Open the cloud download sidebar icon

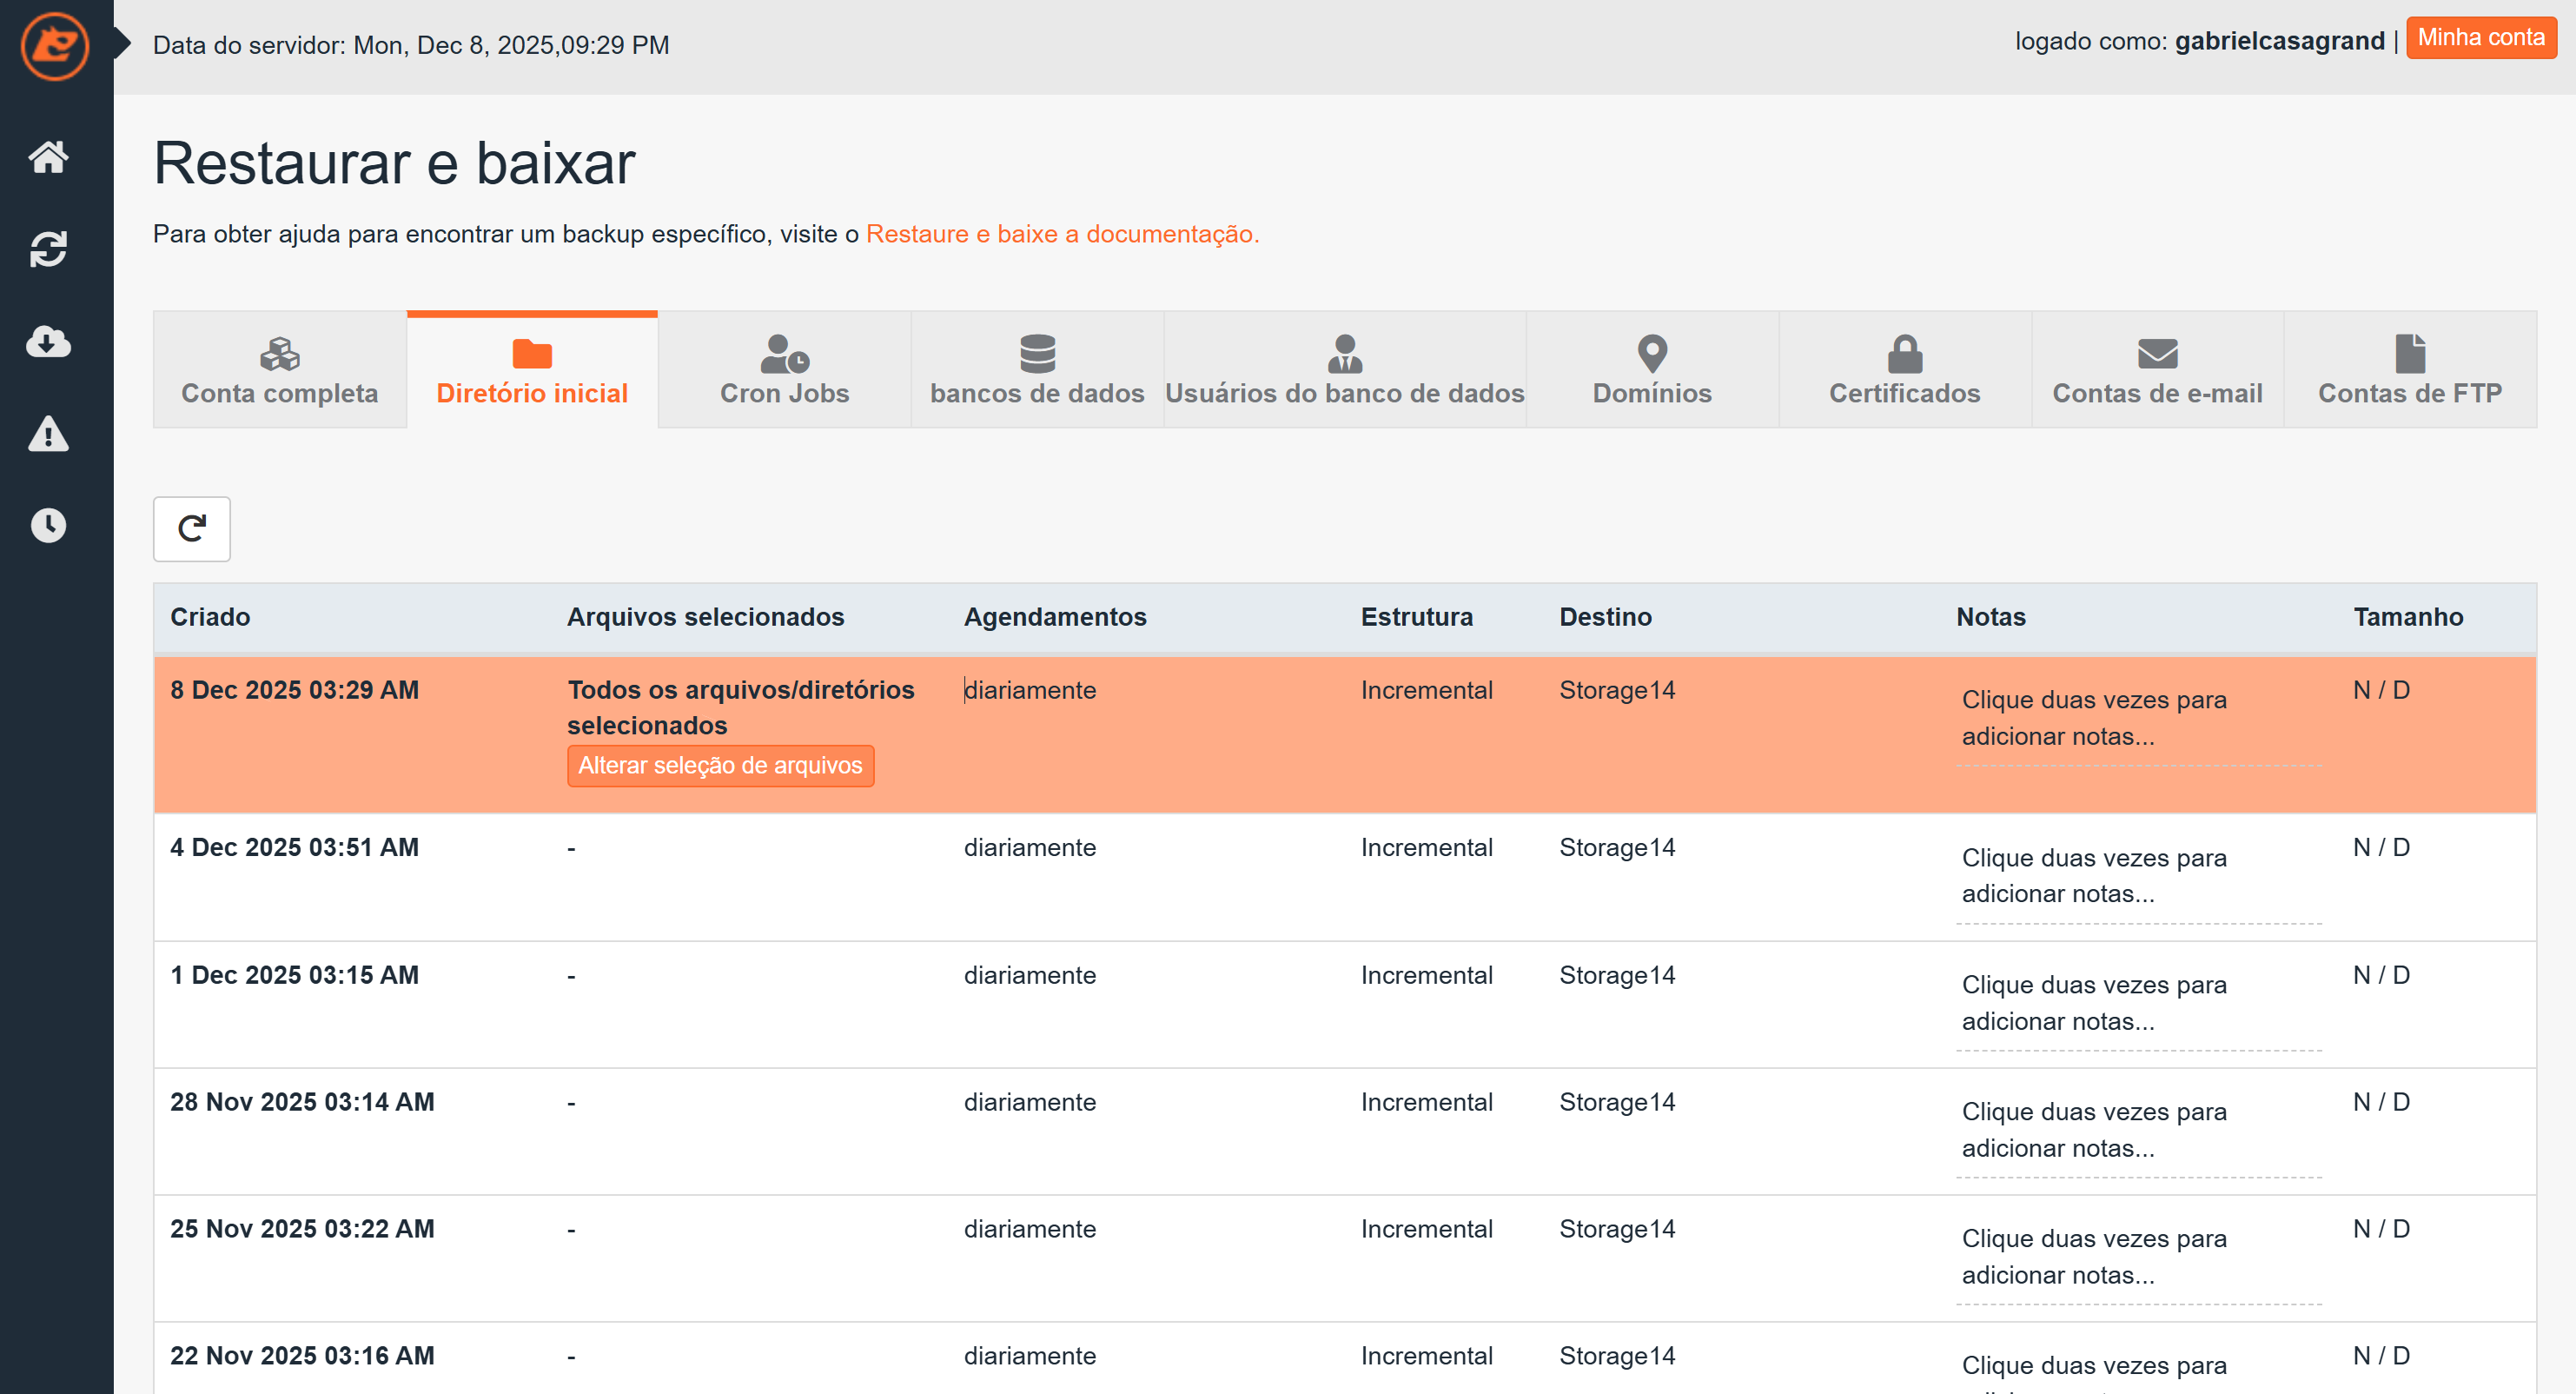tap(48, 342)
